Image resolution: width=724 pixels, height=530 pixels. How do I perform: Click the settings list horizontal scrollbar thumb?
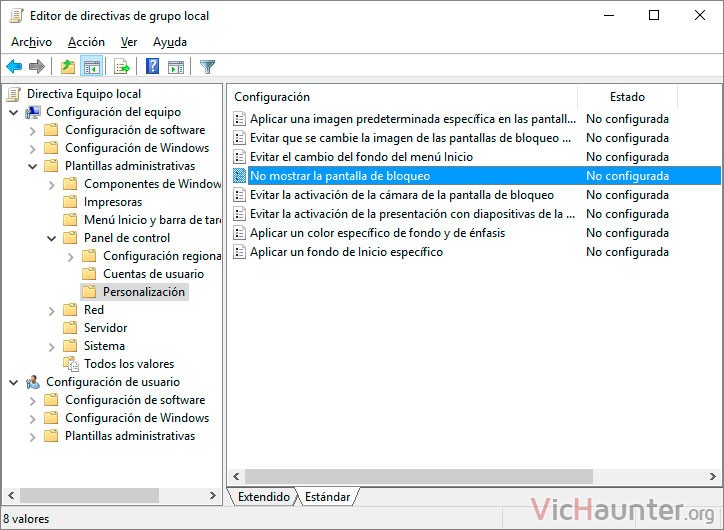click(419, 476)
